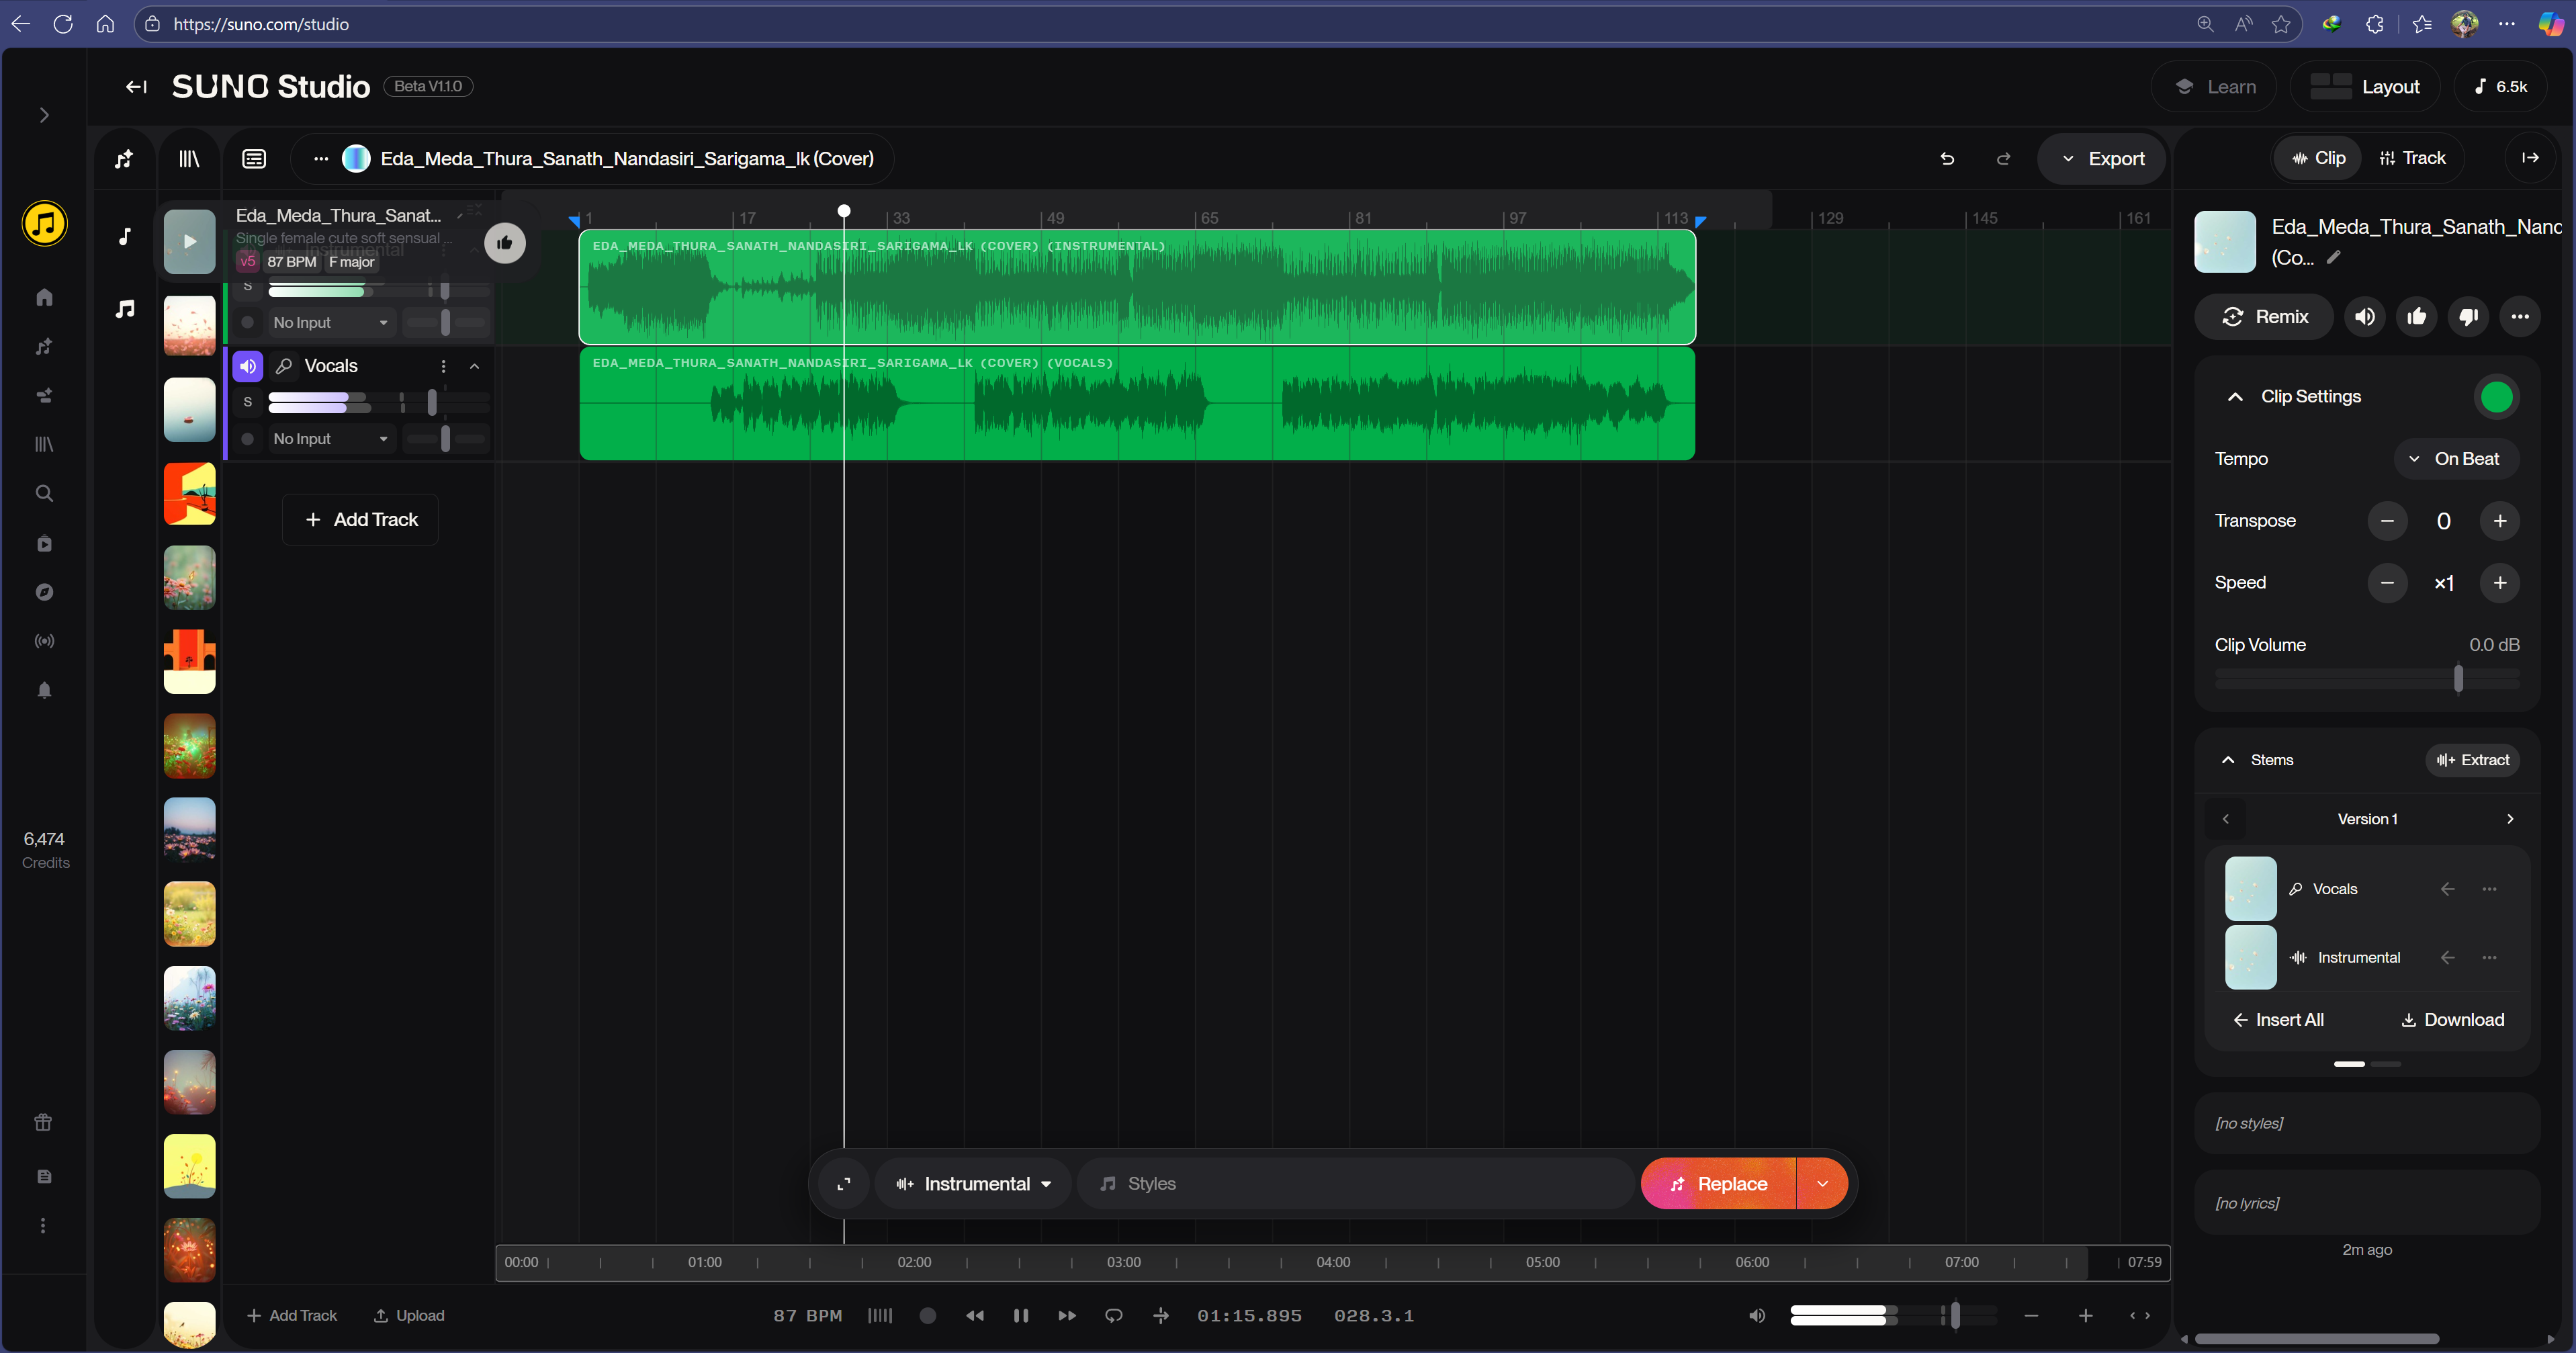Click the 04:00 mark on overview timeline
The image size is (2576, 1353).
pyautogui.click(x=1333, y=1263)
